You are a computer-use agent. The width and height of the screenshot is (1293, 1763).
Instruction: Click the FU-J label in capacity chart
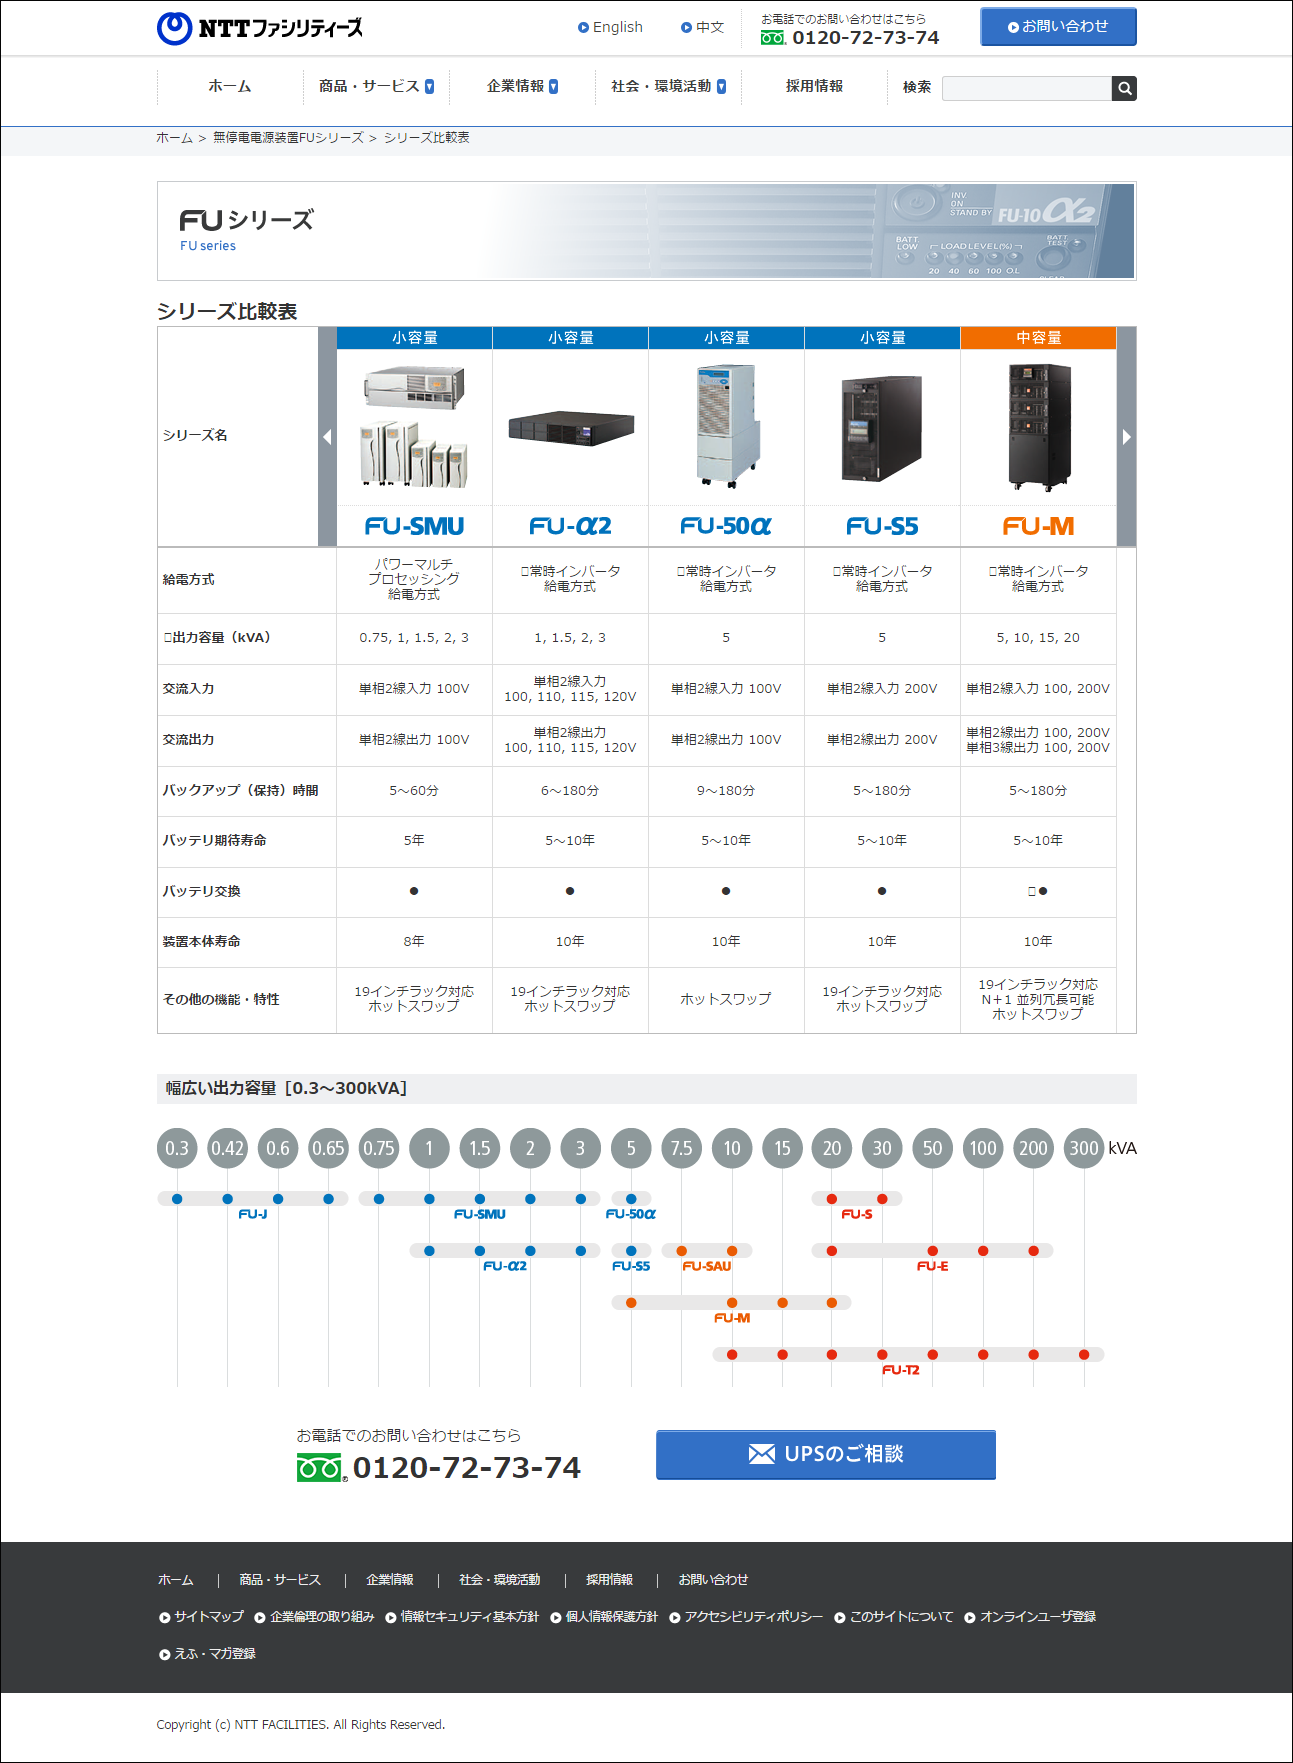253,1214
